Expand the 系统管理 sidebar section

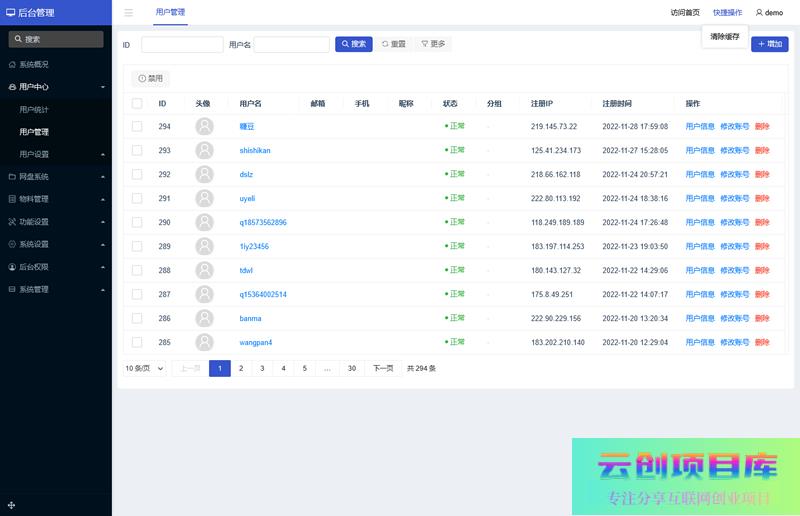pos(56,289)
